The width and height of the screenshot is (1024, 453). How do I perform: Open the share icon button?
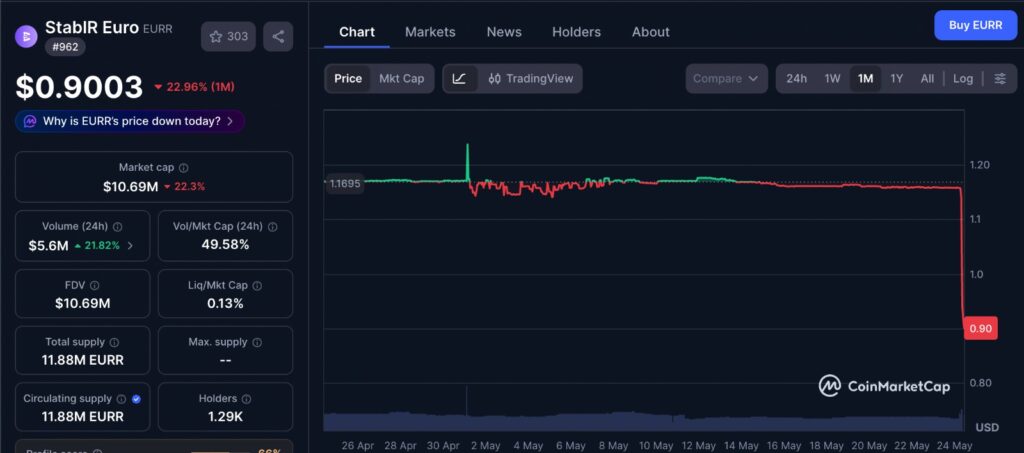(x=278, y=37)
